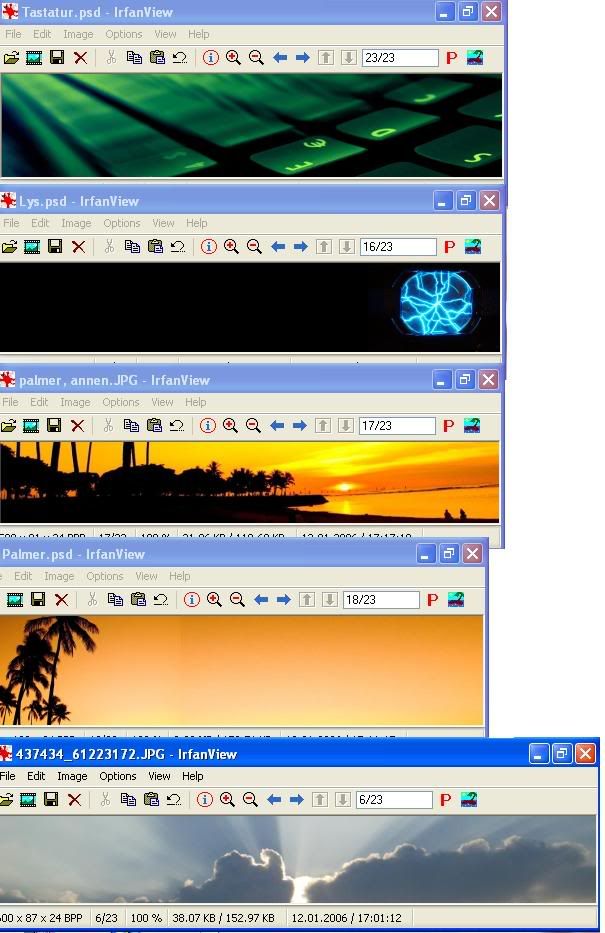Click the Copy icon in 437434_61223172.JPG window

127,800
